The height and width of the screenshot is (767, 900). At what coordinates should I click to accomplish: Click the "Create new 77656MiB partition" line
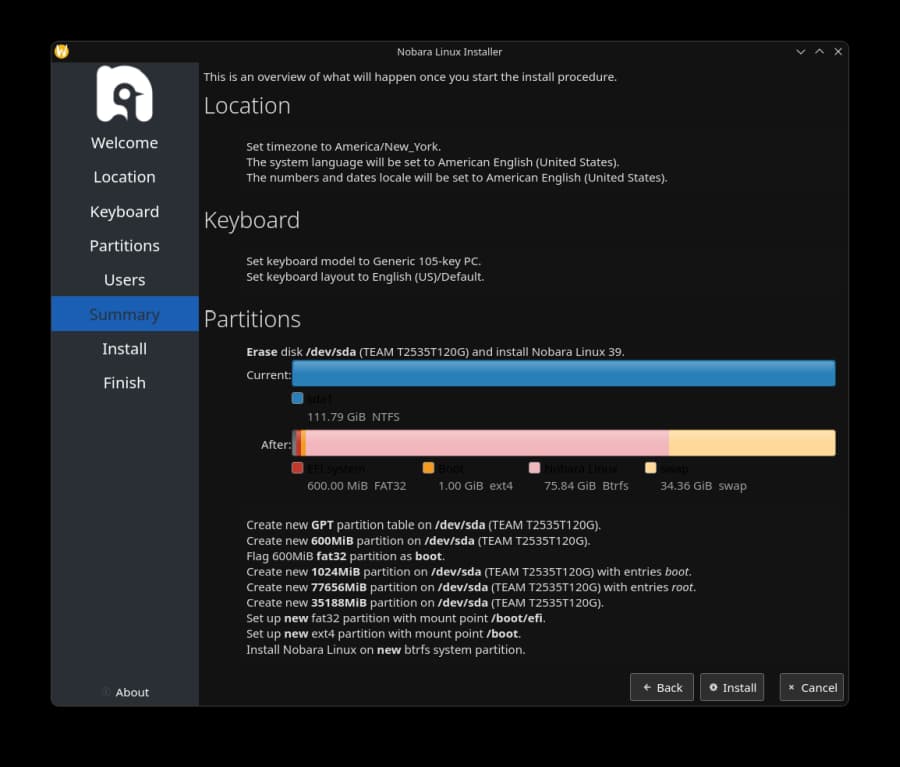[x=471, y=587]
